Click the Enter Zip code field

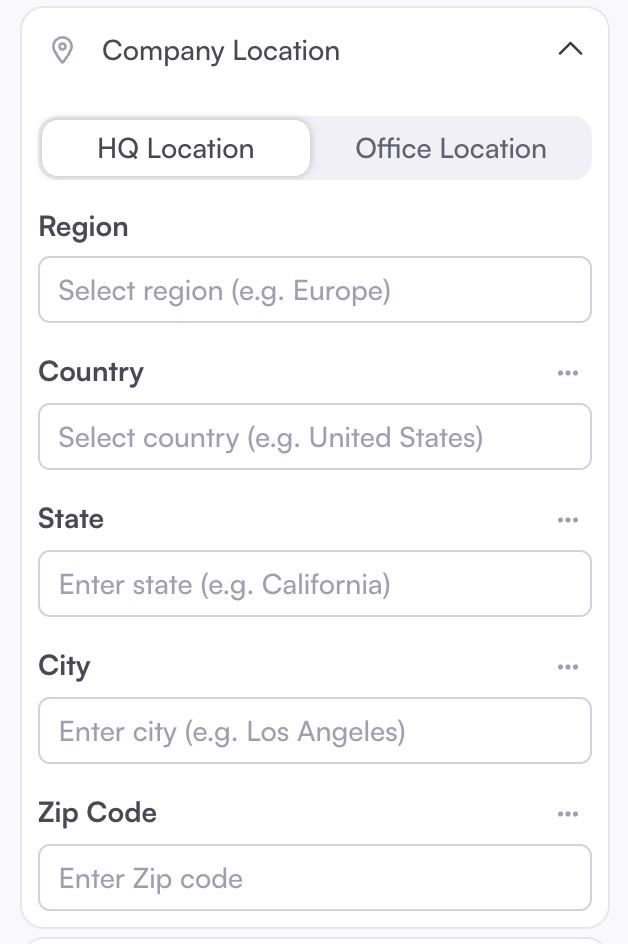coord(315,878)
